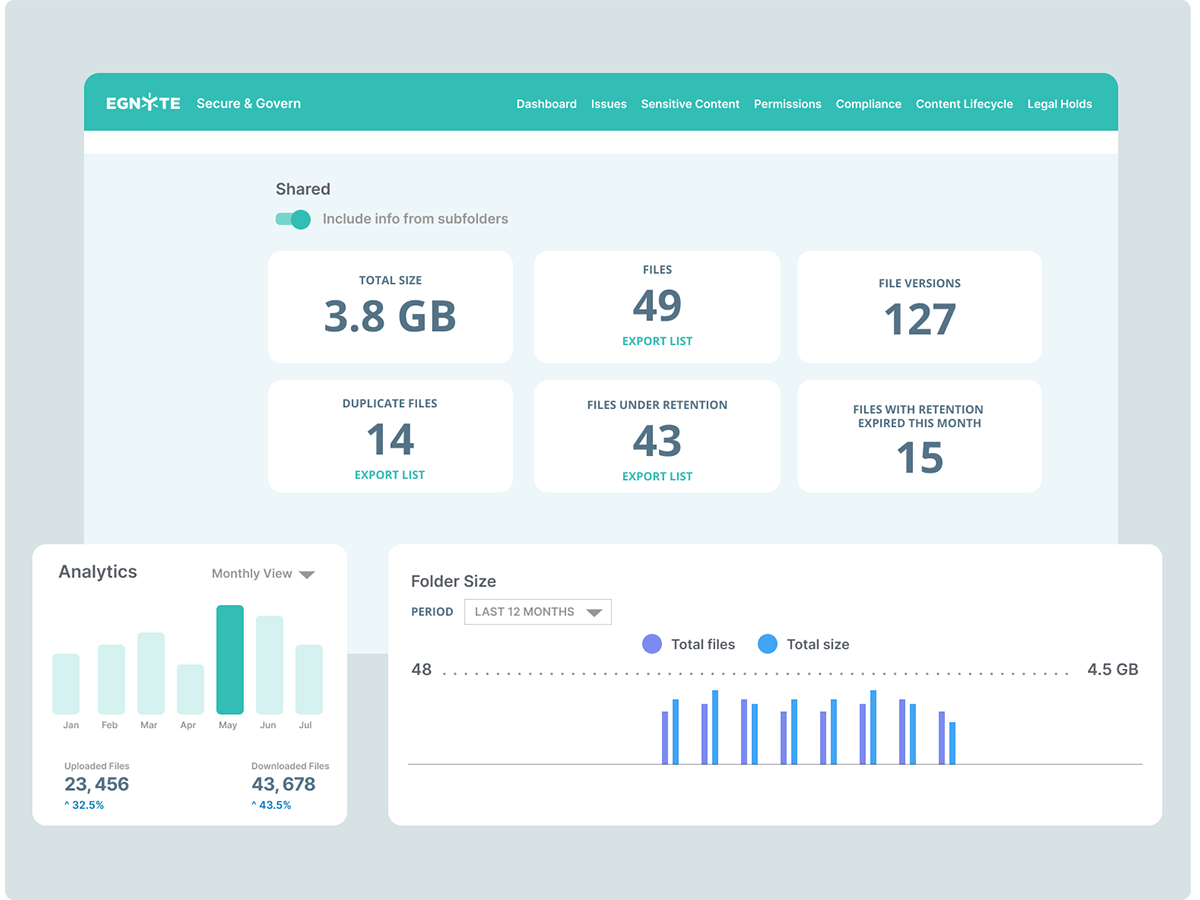Screen dimensions: 1200x900
Task: Open the Sensitive Content section
Action: (x=690, y=103)
